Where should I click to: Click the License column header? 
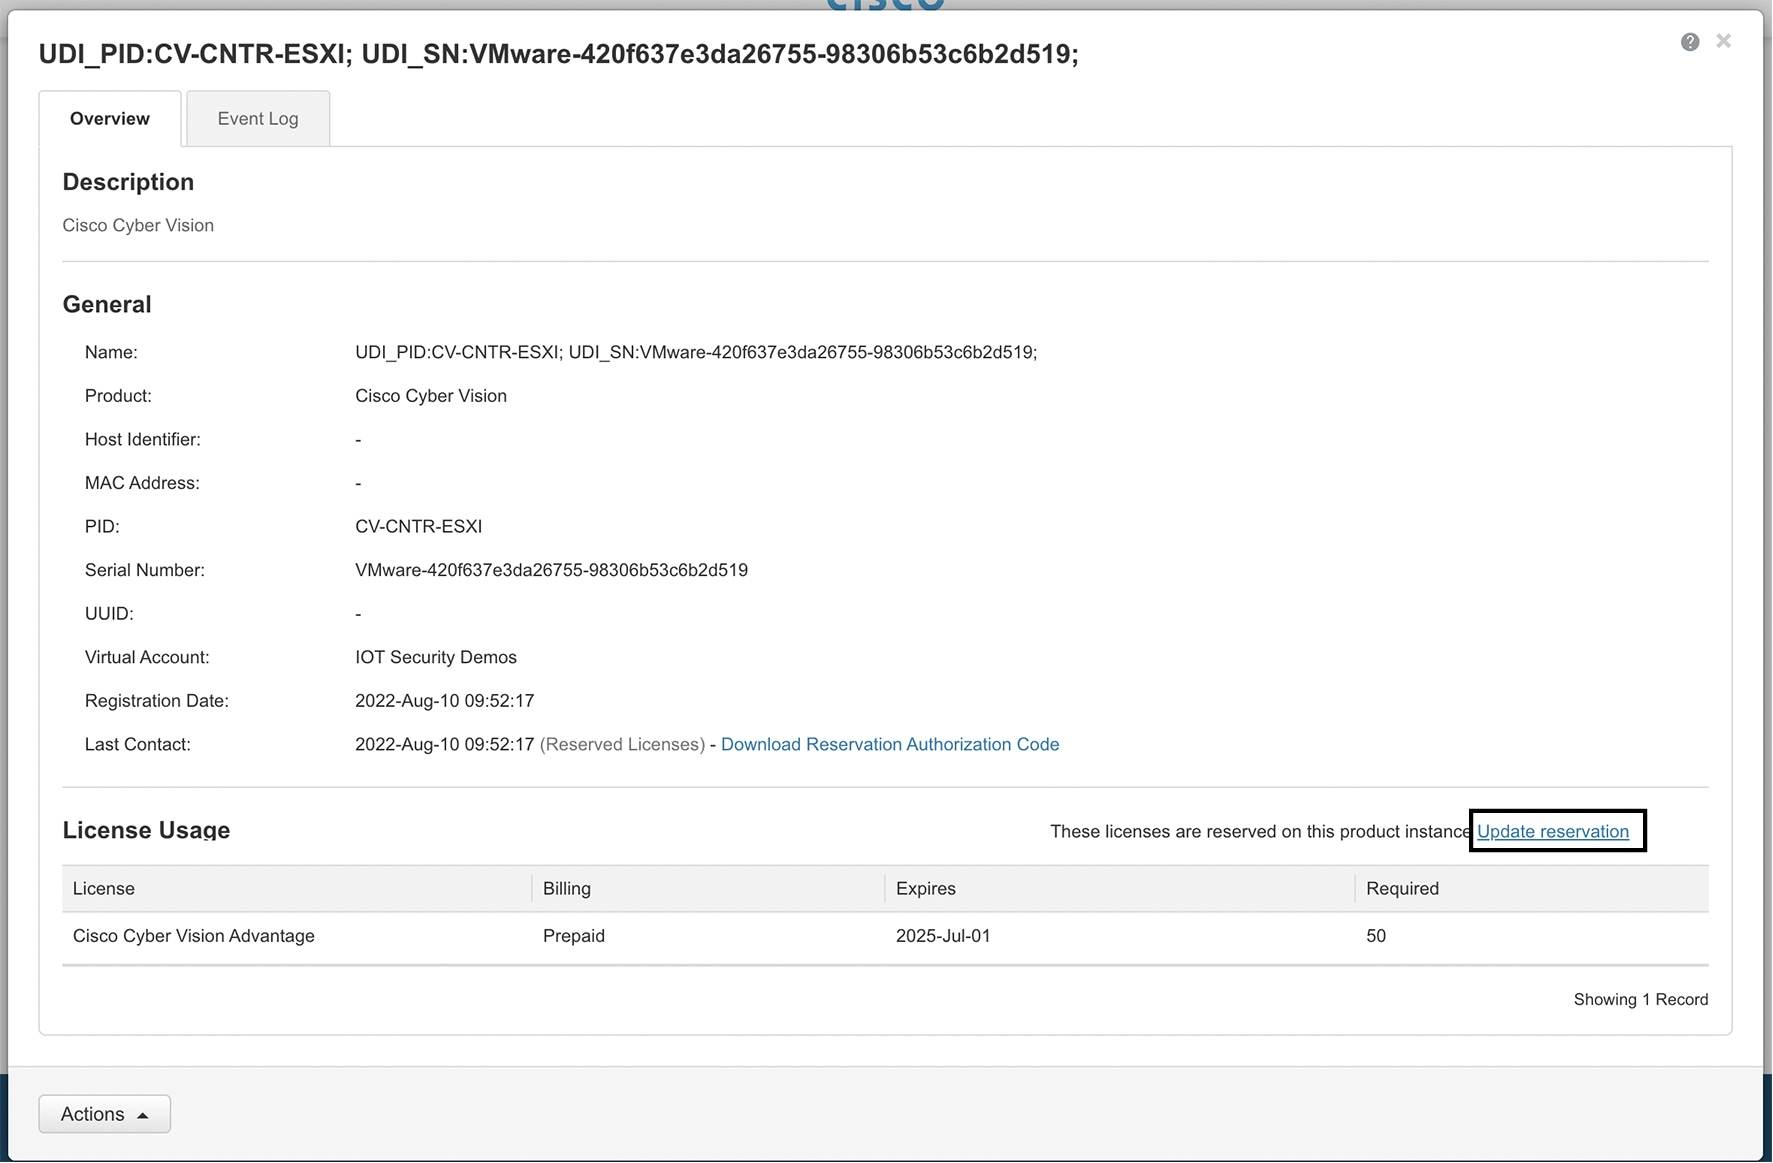pos(104,888)
